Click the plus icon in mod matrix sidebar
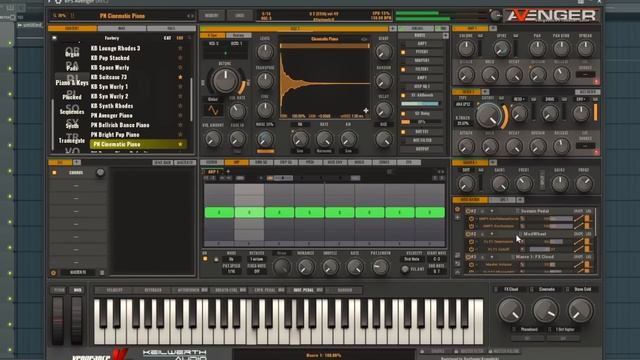 click(457, 218)
